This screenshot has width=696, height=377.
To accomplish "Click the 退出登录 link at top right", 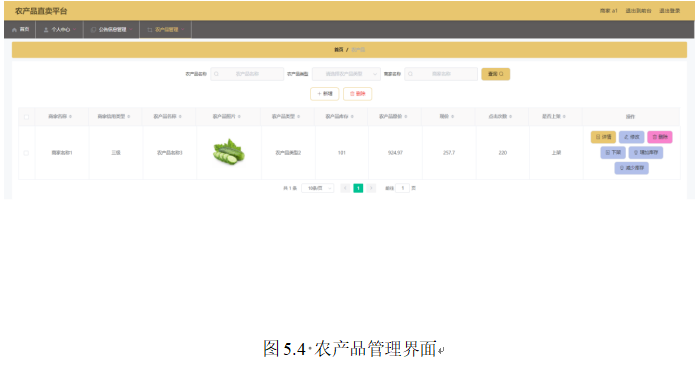I will 669,11.
